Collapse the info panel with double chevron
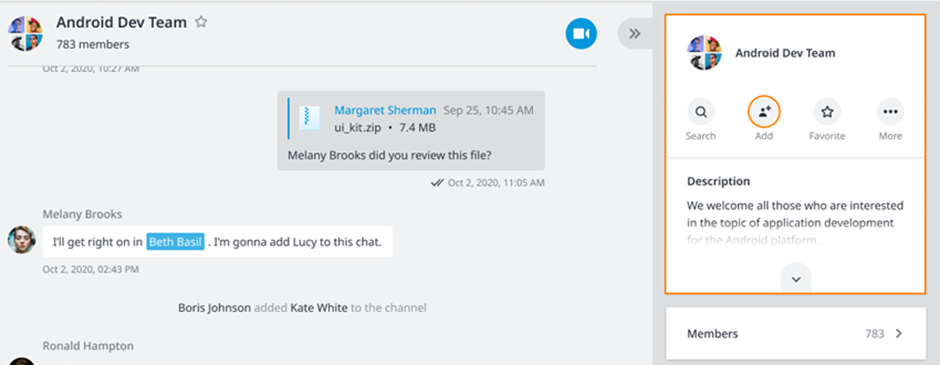 click(635, 34)
